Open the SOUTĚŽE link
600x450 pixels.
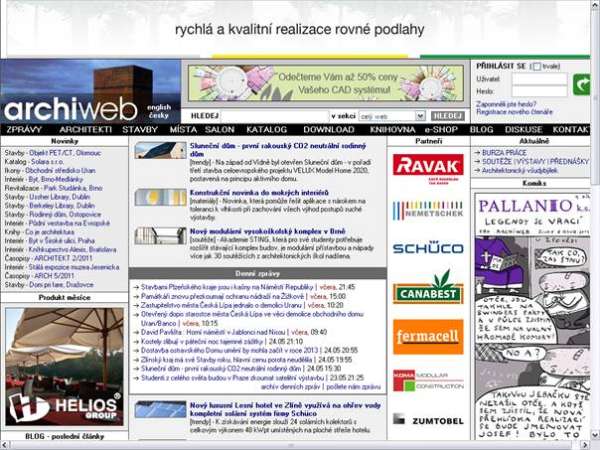coord(496,161)
